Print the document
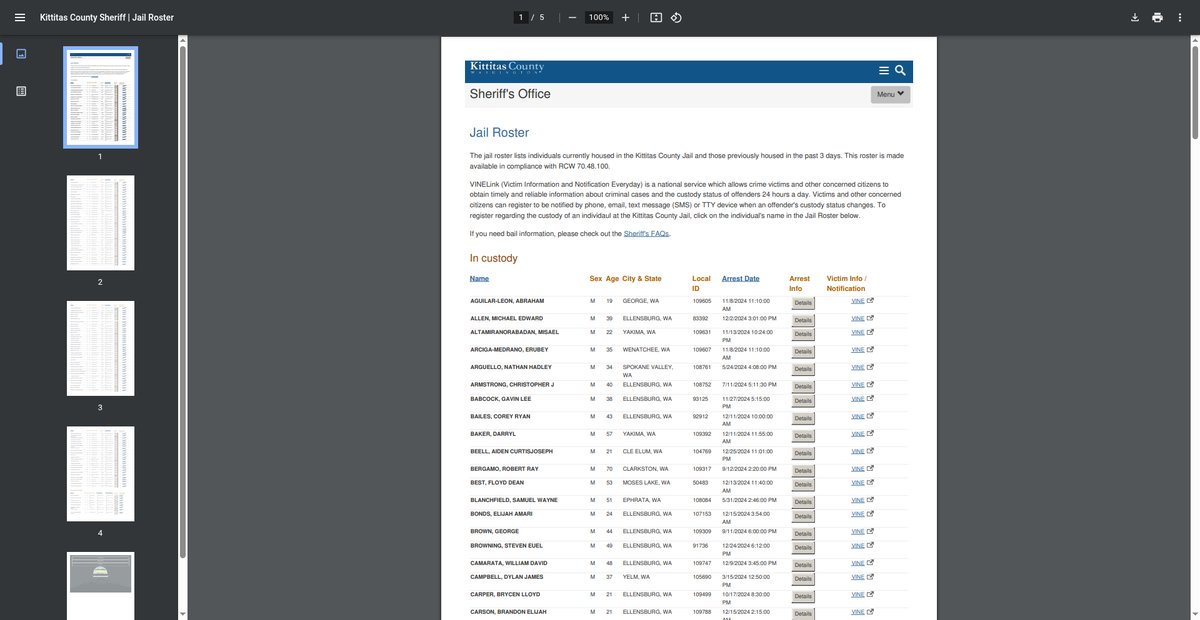The height and width of the screenshot is (620, 1200). (1157, 17)
